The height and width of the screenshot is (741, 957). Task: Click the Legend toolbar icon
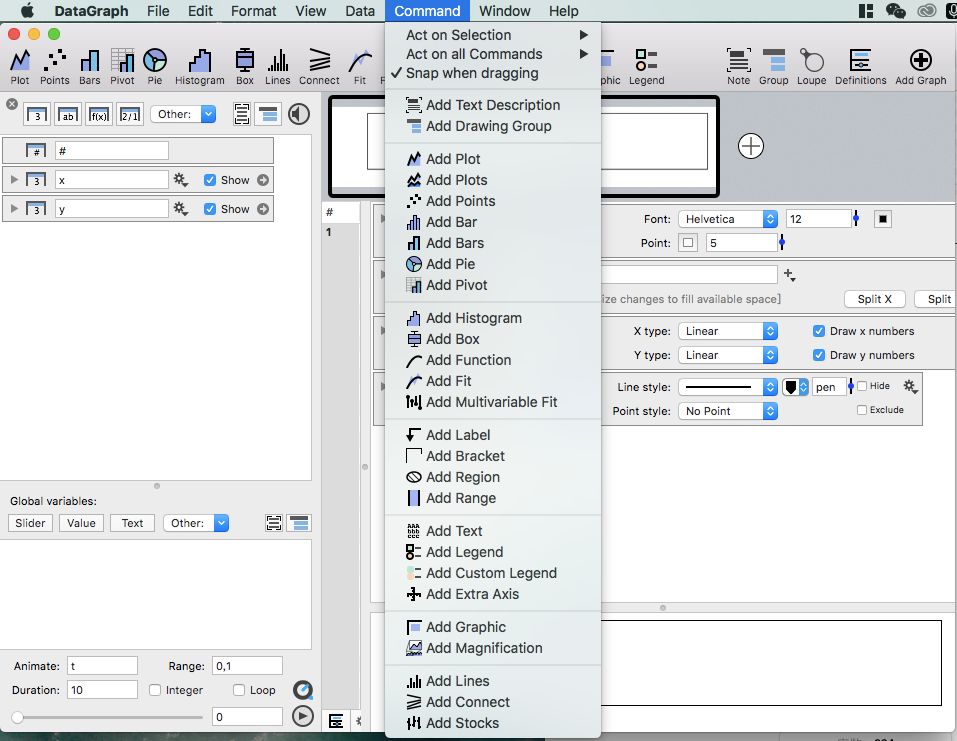[x=646, y=67]
